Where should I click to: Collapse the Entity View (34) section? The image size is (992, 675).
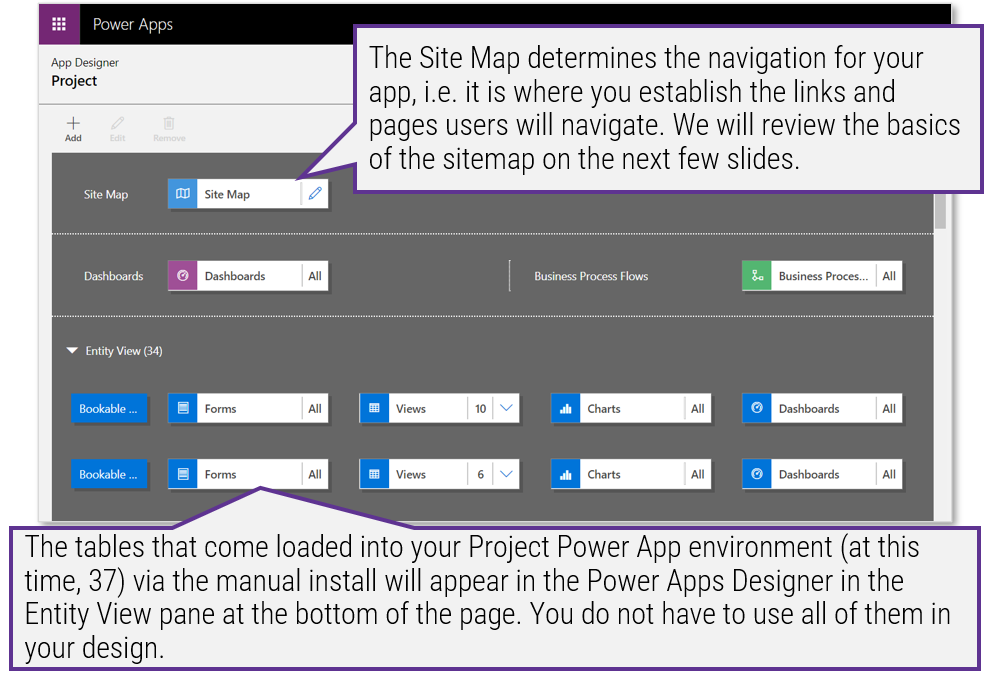pyautogui.click(x=72, y=350)
